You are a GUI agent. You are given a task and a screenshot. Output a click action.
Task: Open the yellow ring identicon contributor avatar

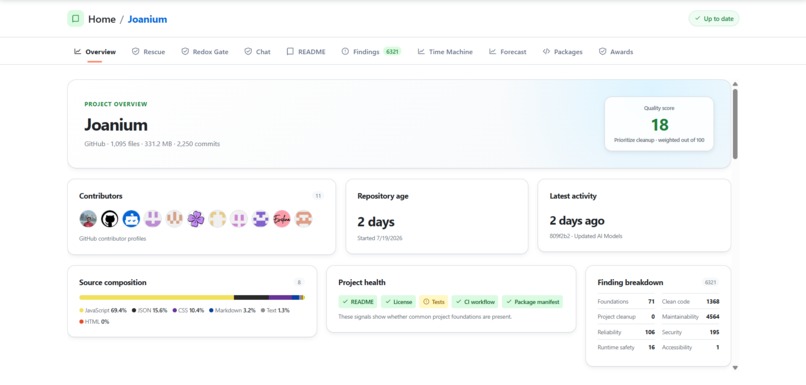[217, 219]
